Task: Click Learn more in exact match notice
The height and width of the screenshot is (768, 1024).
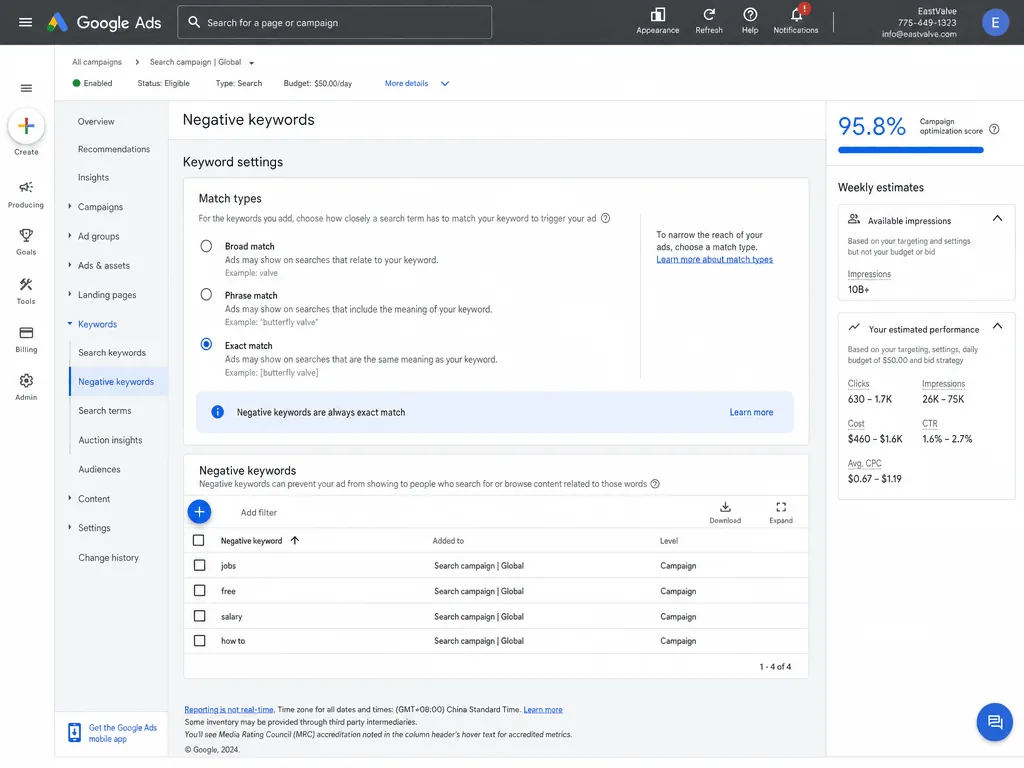Action: 751,412
